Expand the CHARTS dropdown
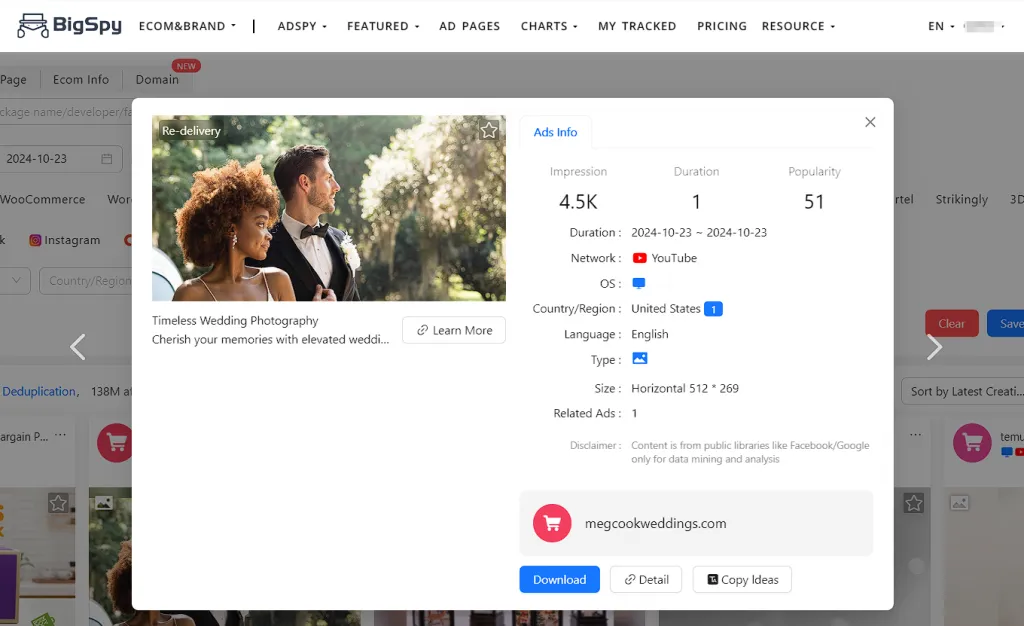Viewport: 1024px width, 626px height. (x=549, y=26)
